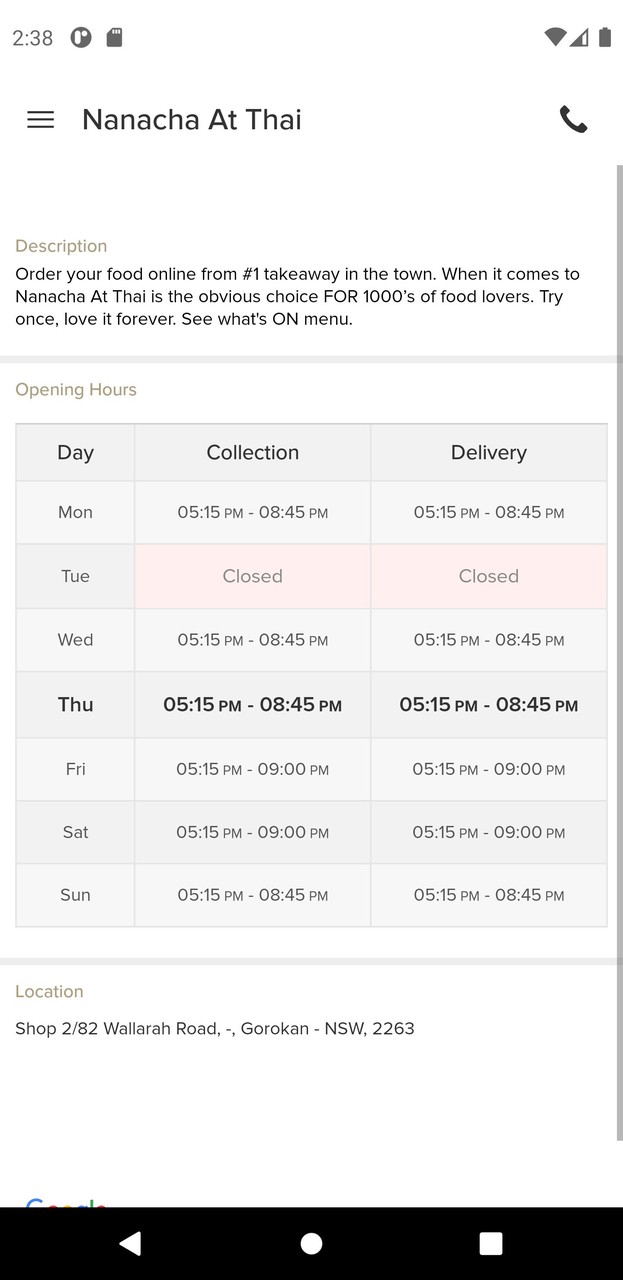Tap the Opening Hours section heading
Image resolution: width=623 pixels, height=1280 pixels.
click(76, 390)
